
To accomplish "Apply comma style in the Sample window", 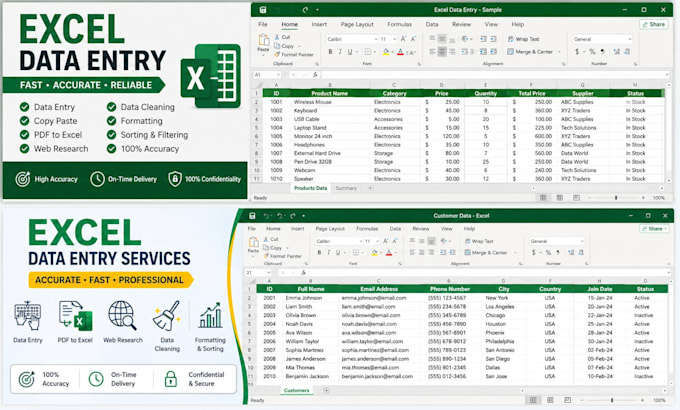I will [x=602, y=52].
